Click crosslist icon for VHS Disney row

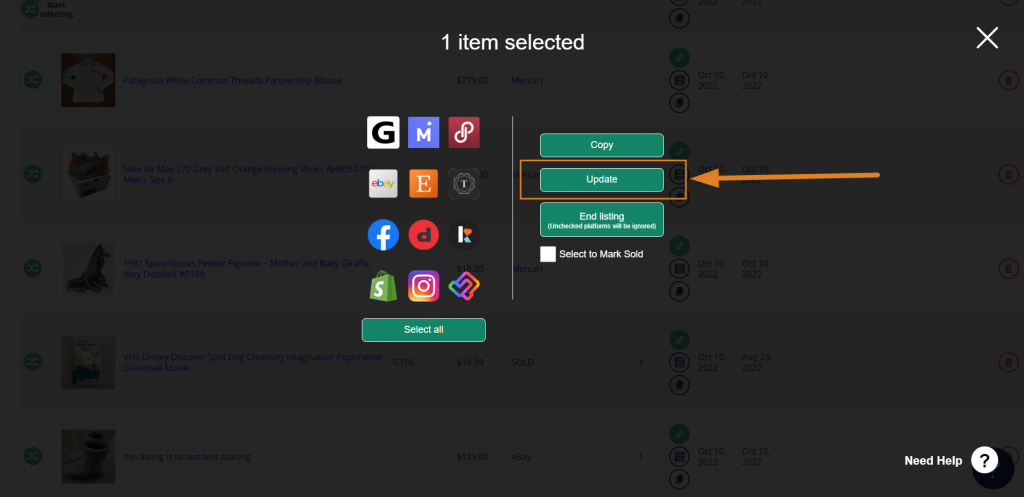(x=33, y=362)
